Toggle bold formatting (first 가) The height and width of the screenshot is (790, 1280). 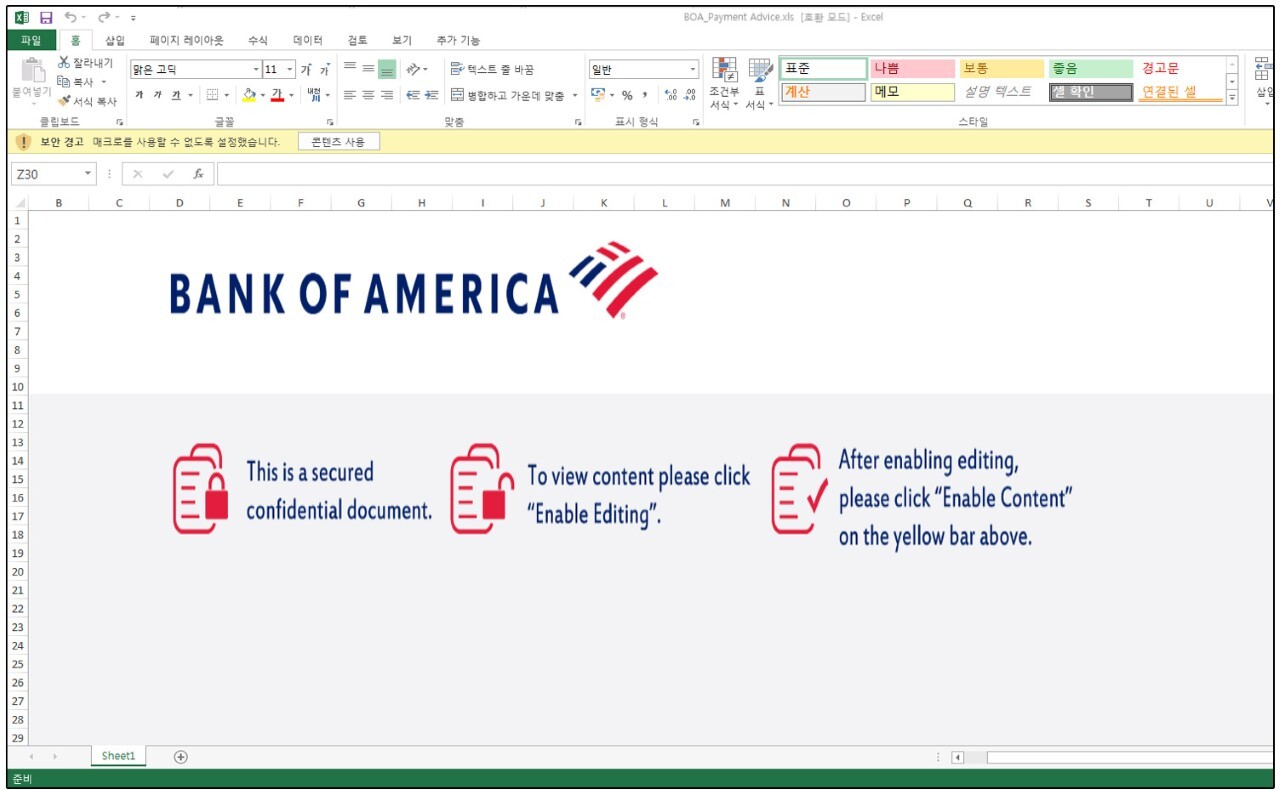[140, 95]
